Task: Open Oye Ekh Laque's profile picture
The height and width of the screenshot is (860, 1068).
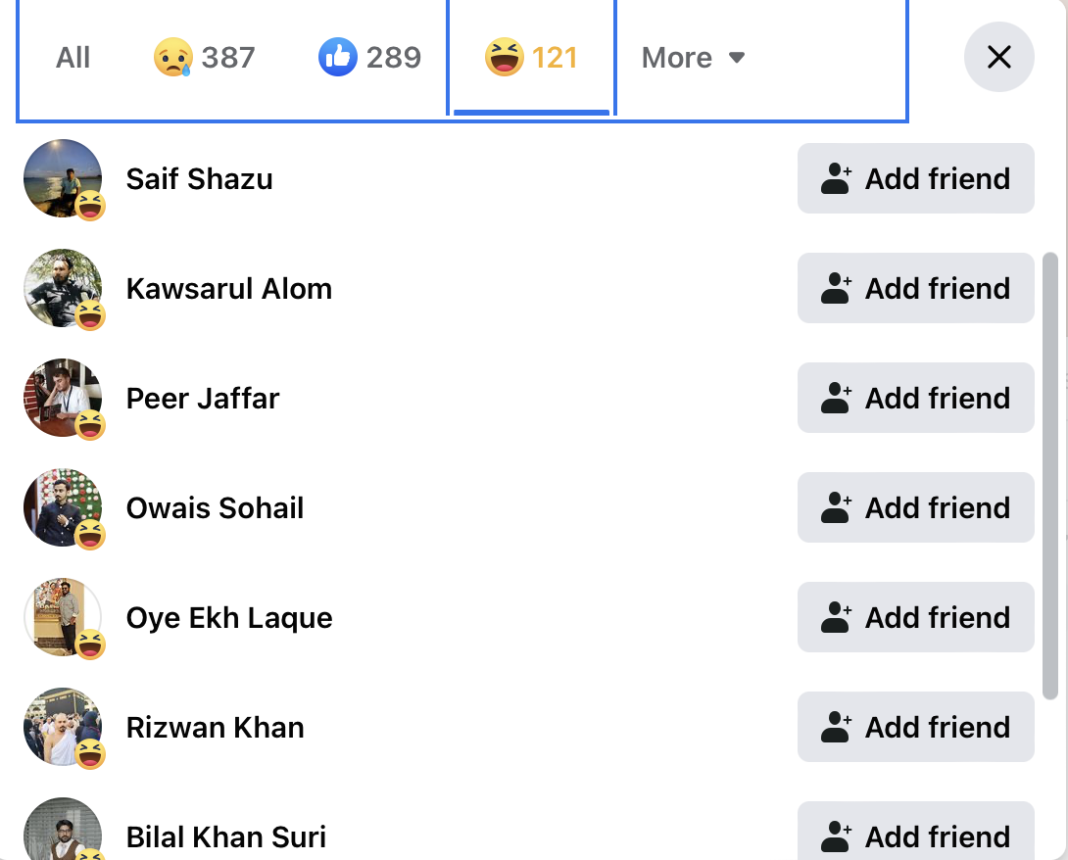Action: pyautogui.click(x=62, y=617)
